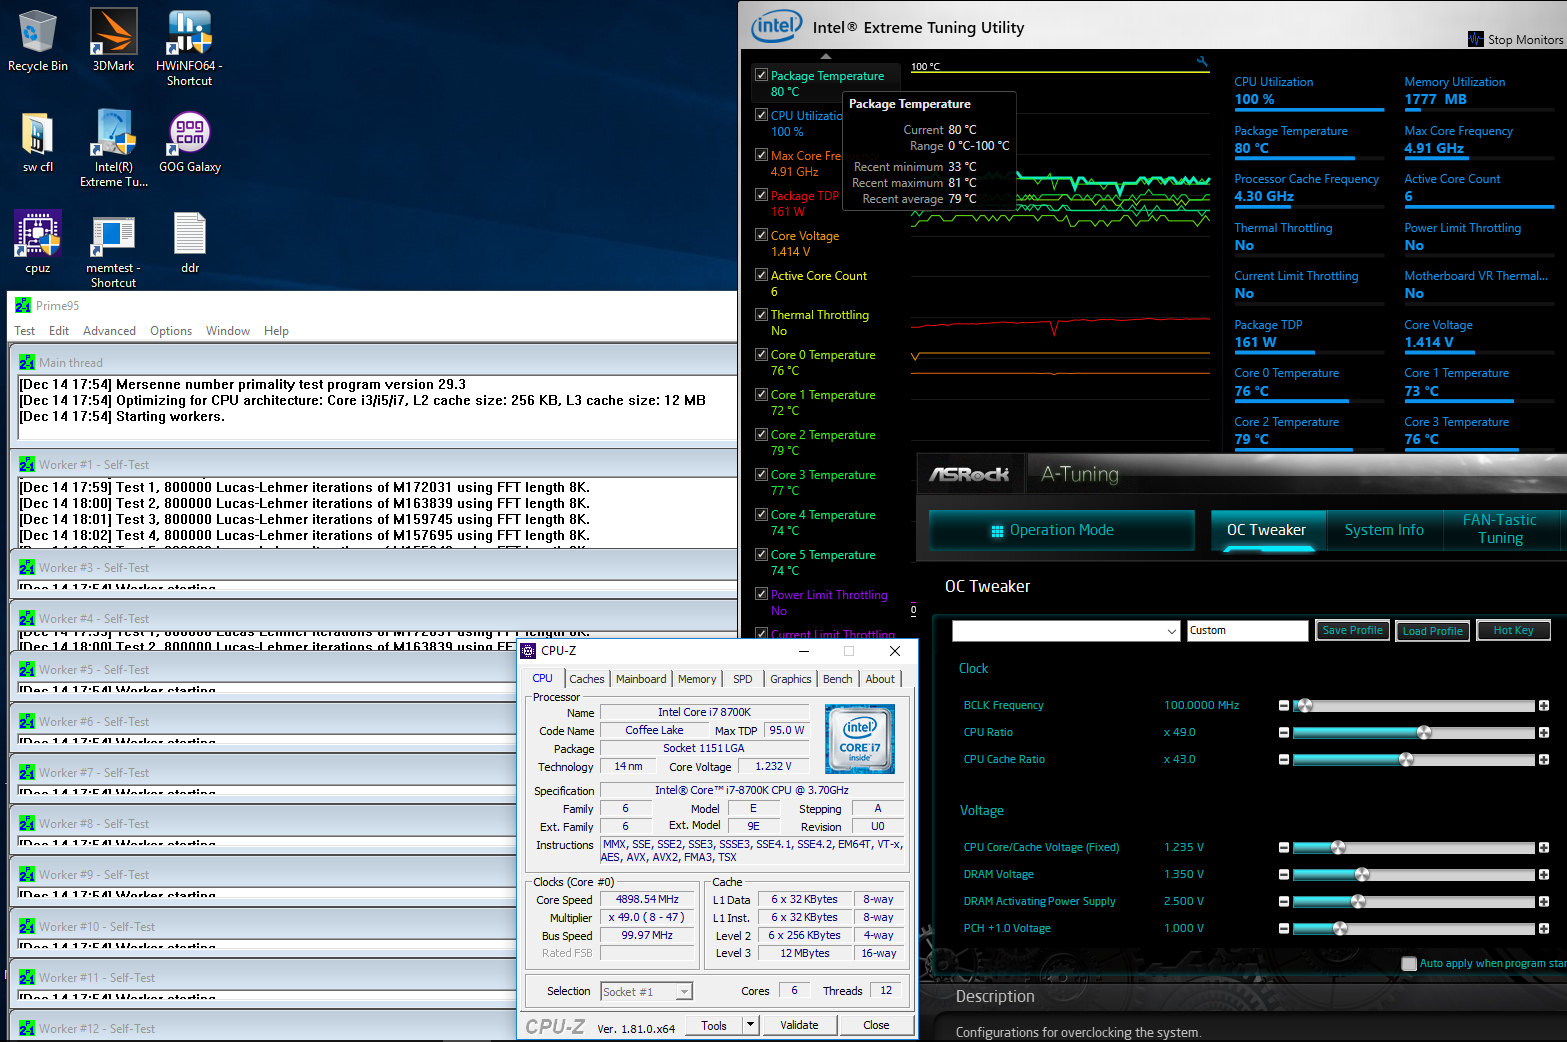Viewport: 1567px width, 1042px height.
Task: Click minus icon for CPU Ratio
Action: pyautogui.click(x=1284, y=733)
